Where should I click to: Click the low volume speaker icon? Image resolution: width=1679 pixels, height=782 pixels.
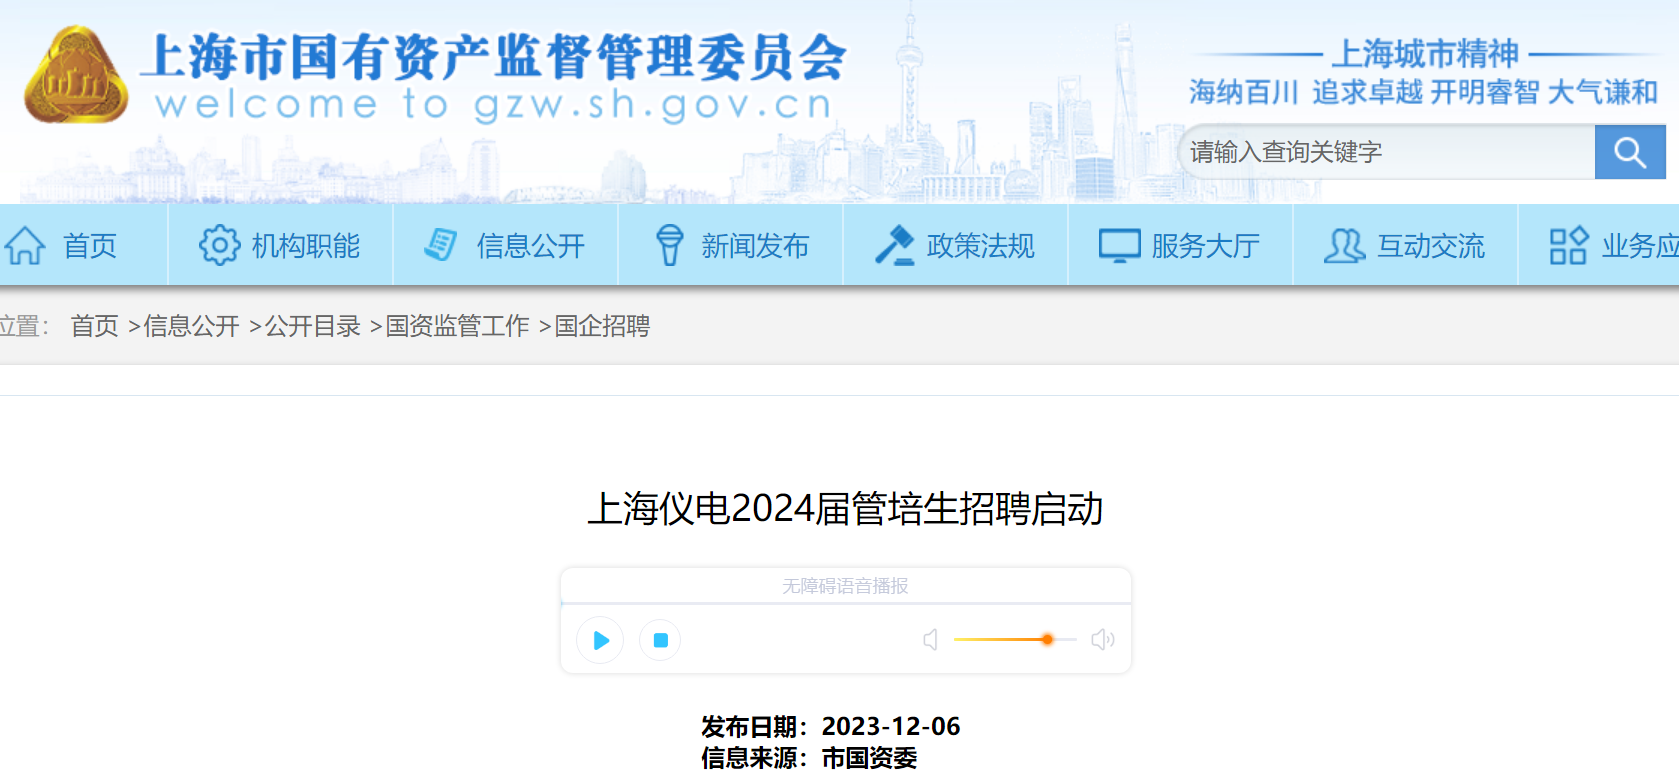pos(930,640)
